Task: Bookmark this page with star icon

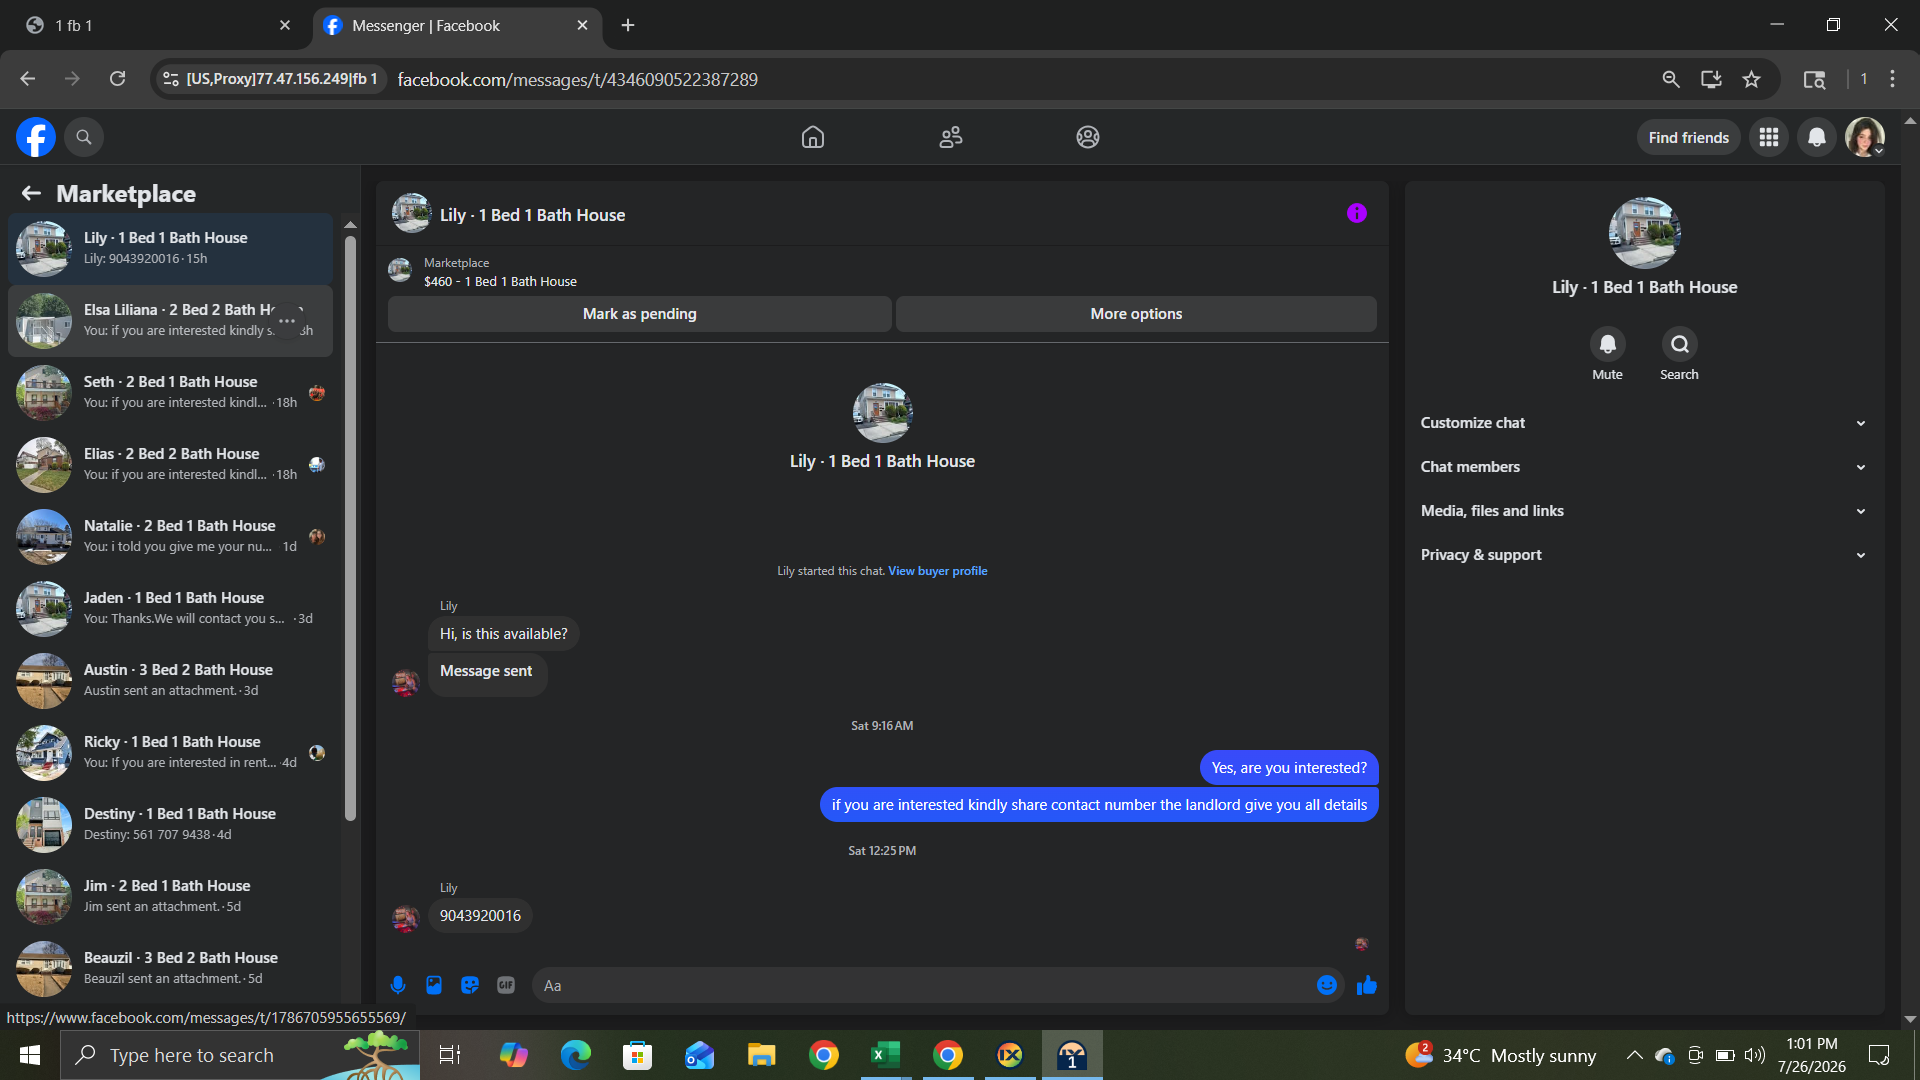Action: (1751, 79)
